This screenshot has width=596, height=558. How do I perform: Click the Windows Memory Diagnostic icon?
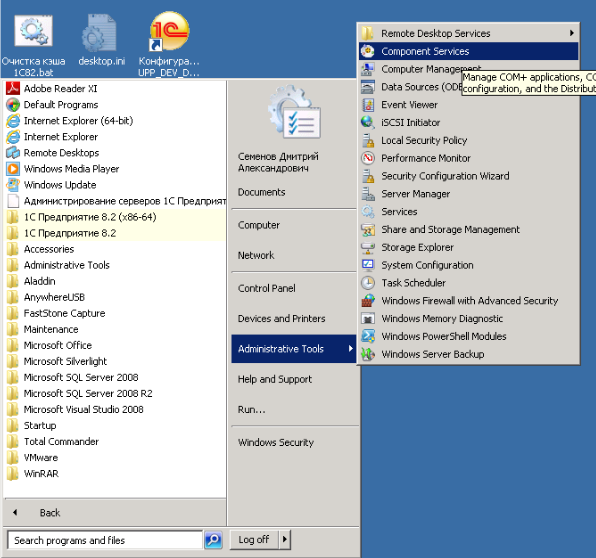(x=368, y=319)
